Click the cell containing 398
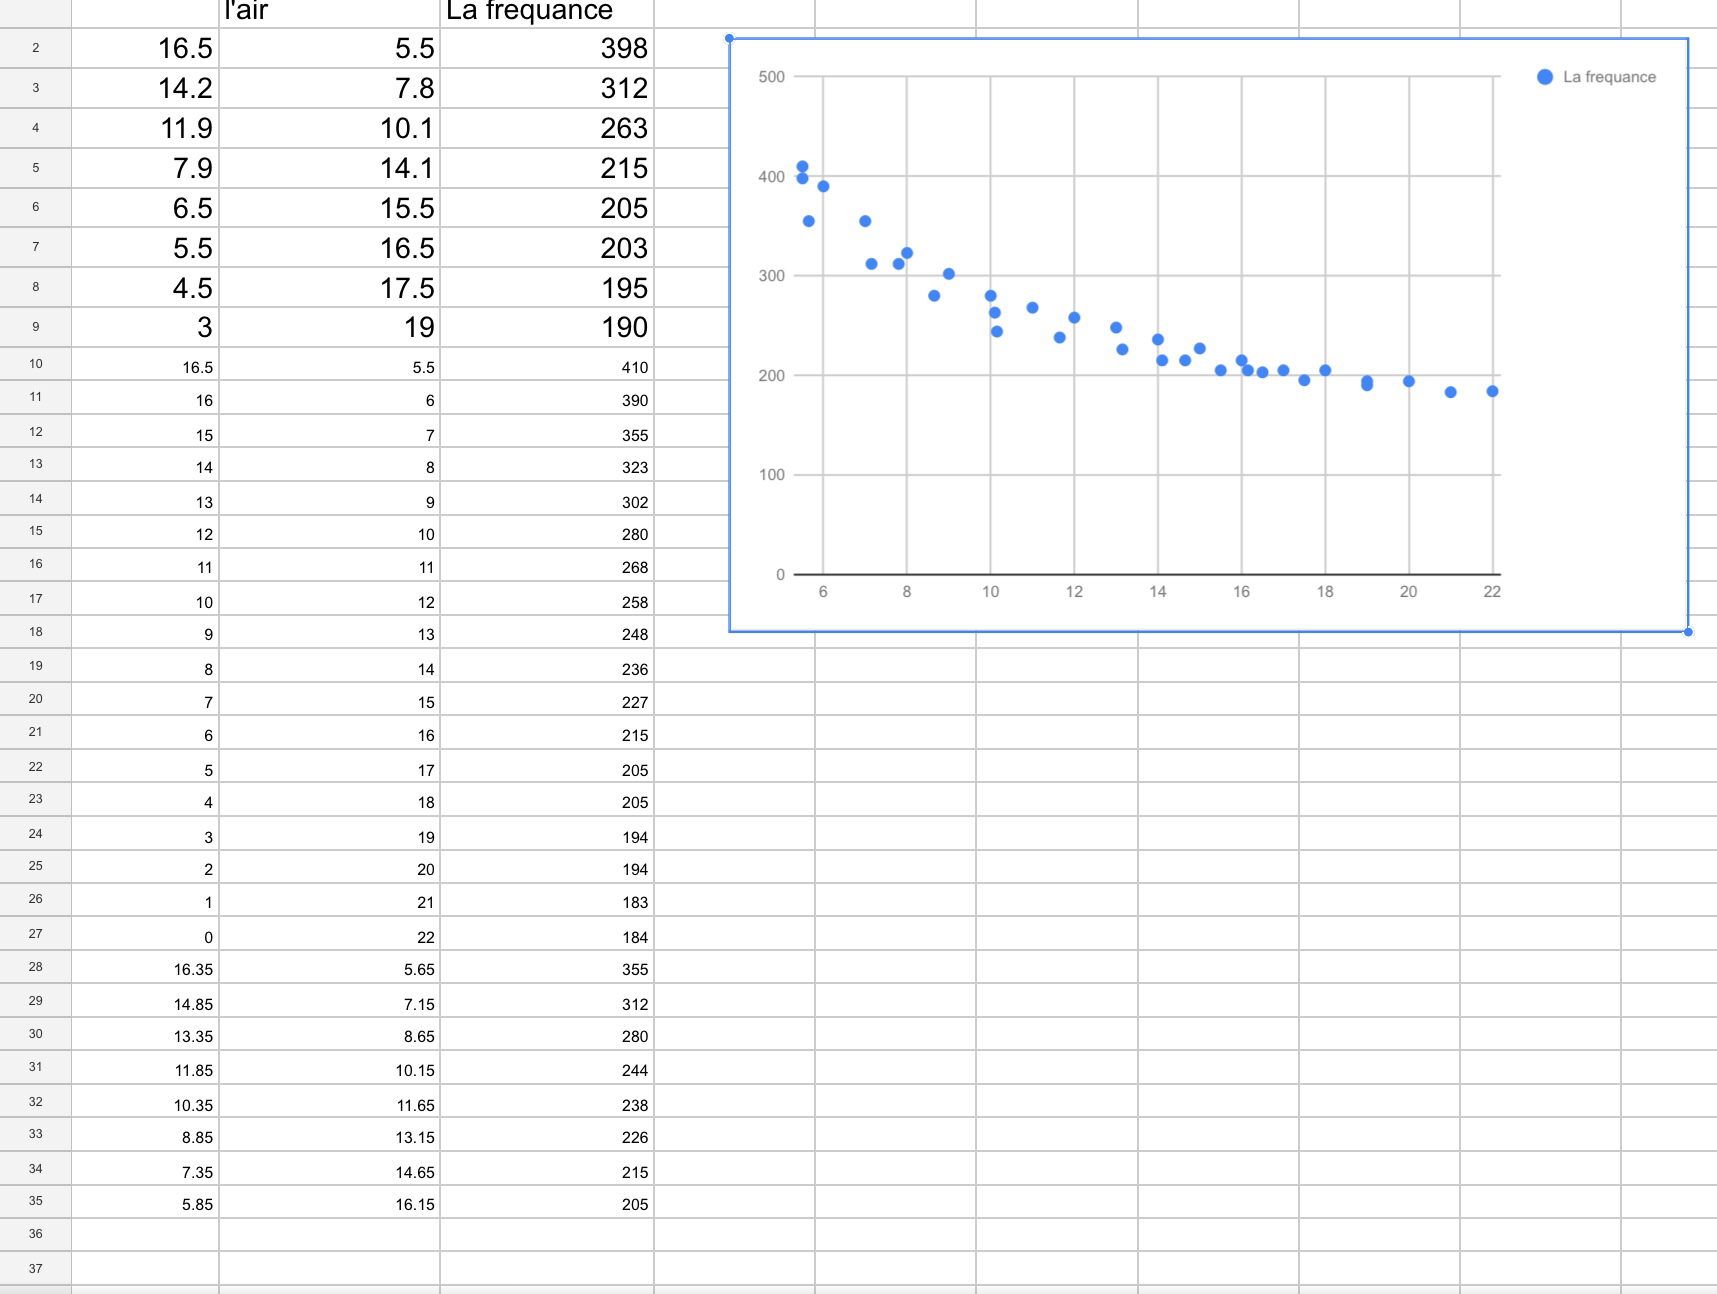Image resolution: width=1717 pixels, height=1294 pixels. [547, 48]
